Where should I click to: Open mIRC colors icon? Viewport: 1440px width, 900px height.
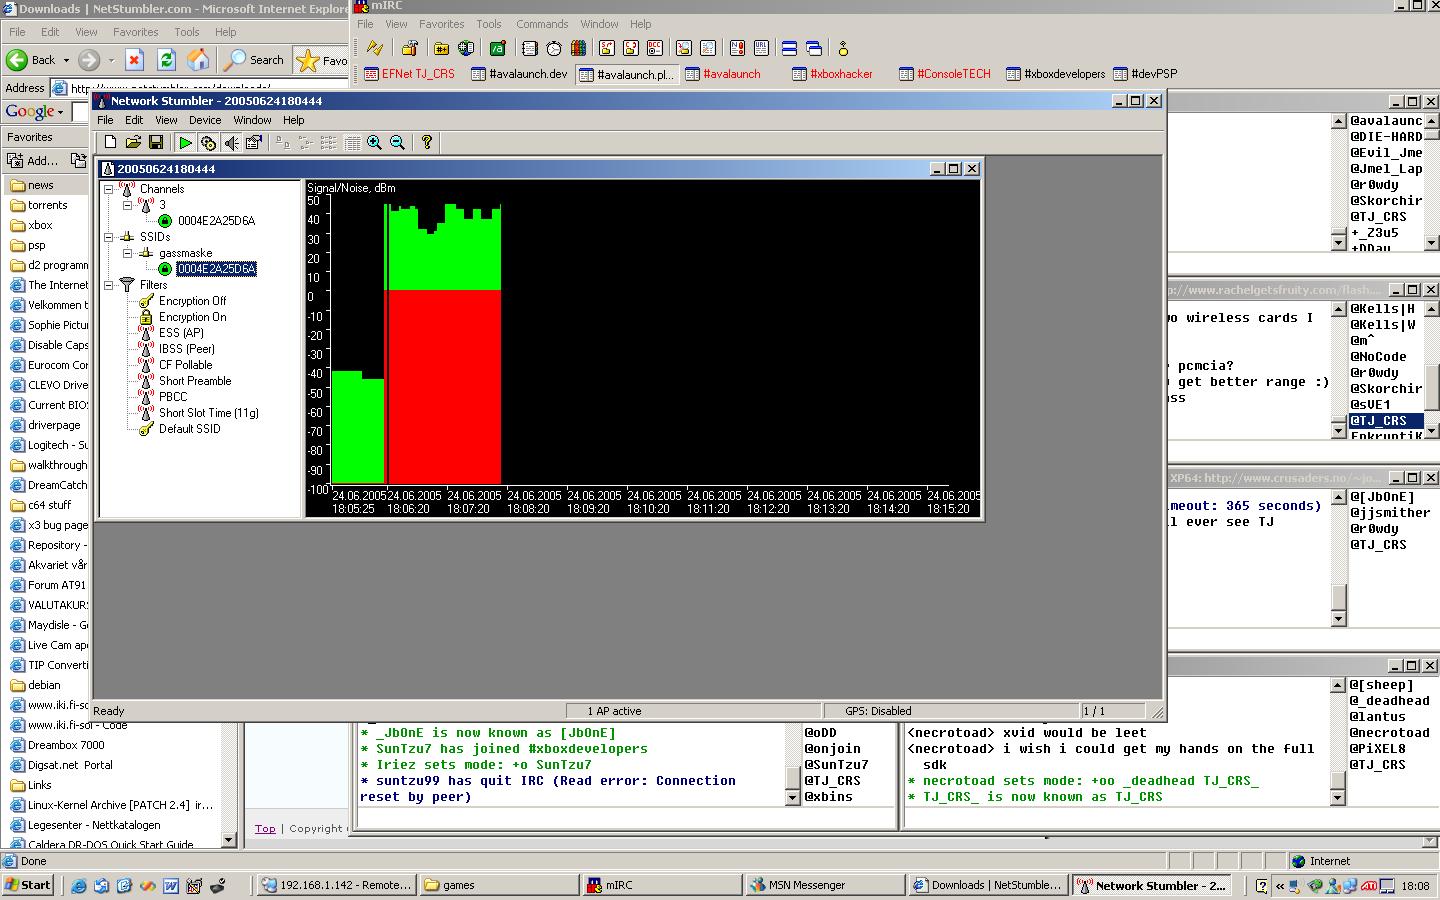(x=578, y=48)
